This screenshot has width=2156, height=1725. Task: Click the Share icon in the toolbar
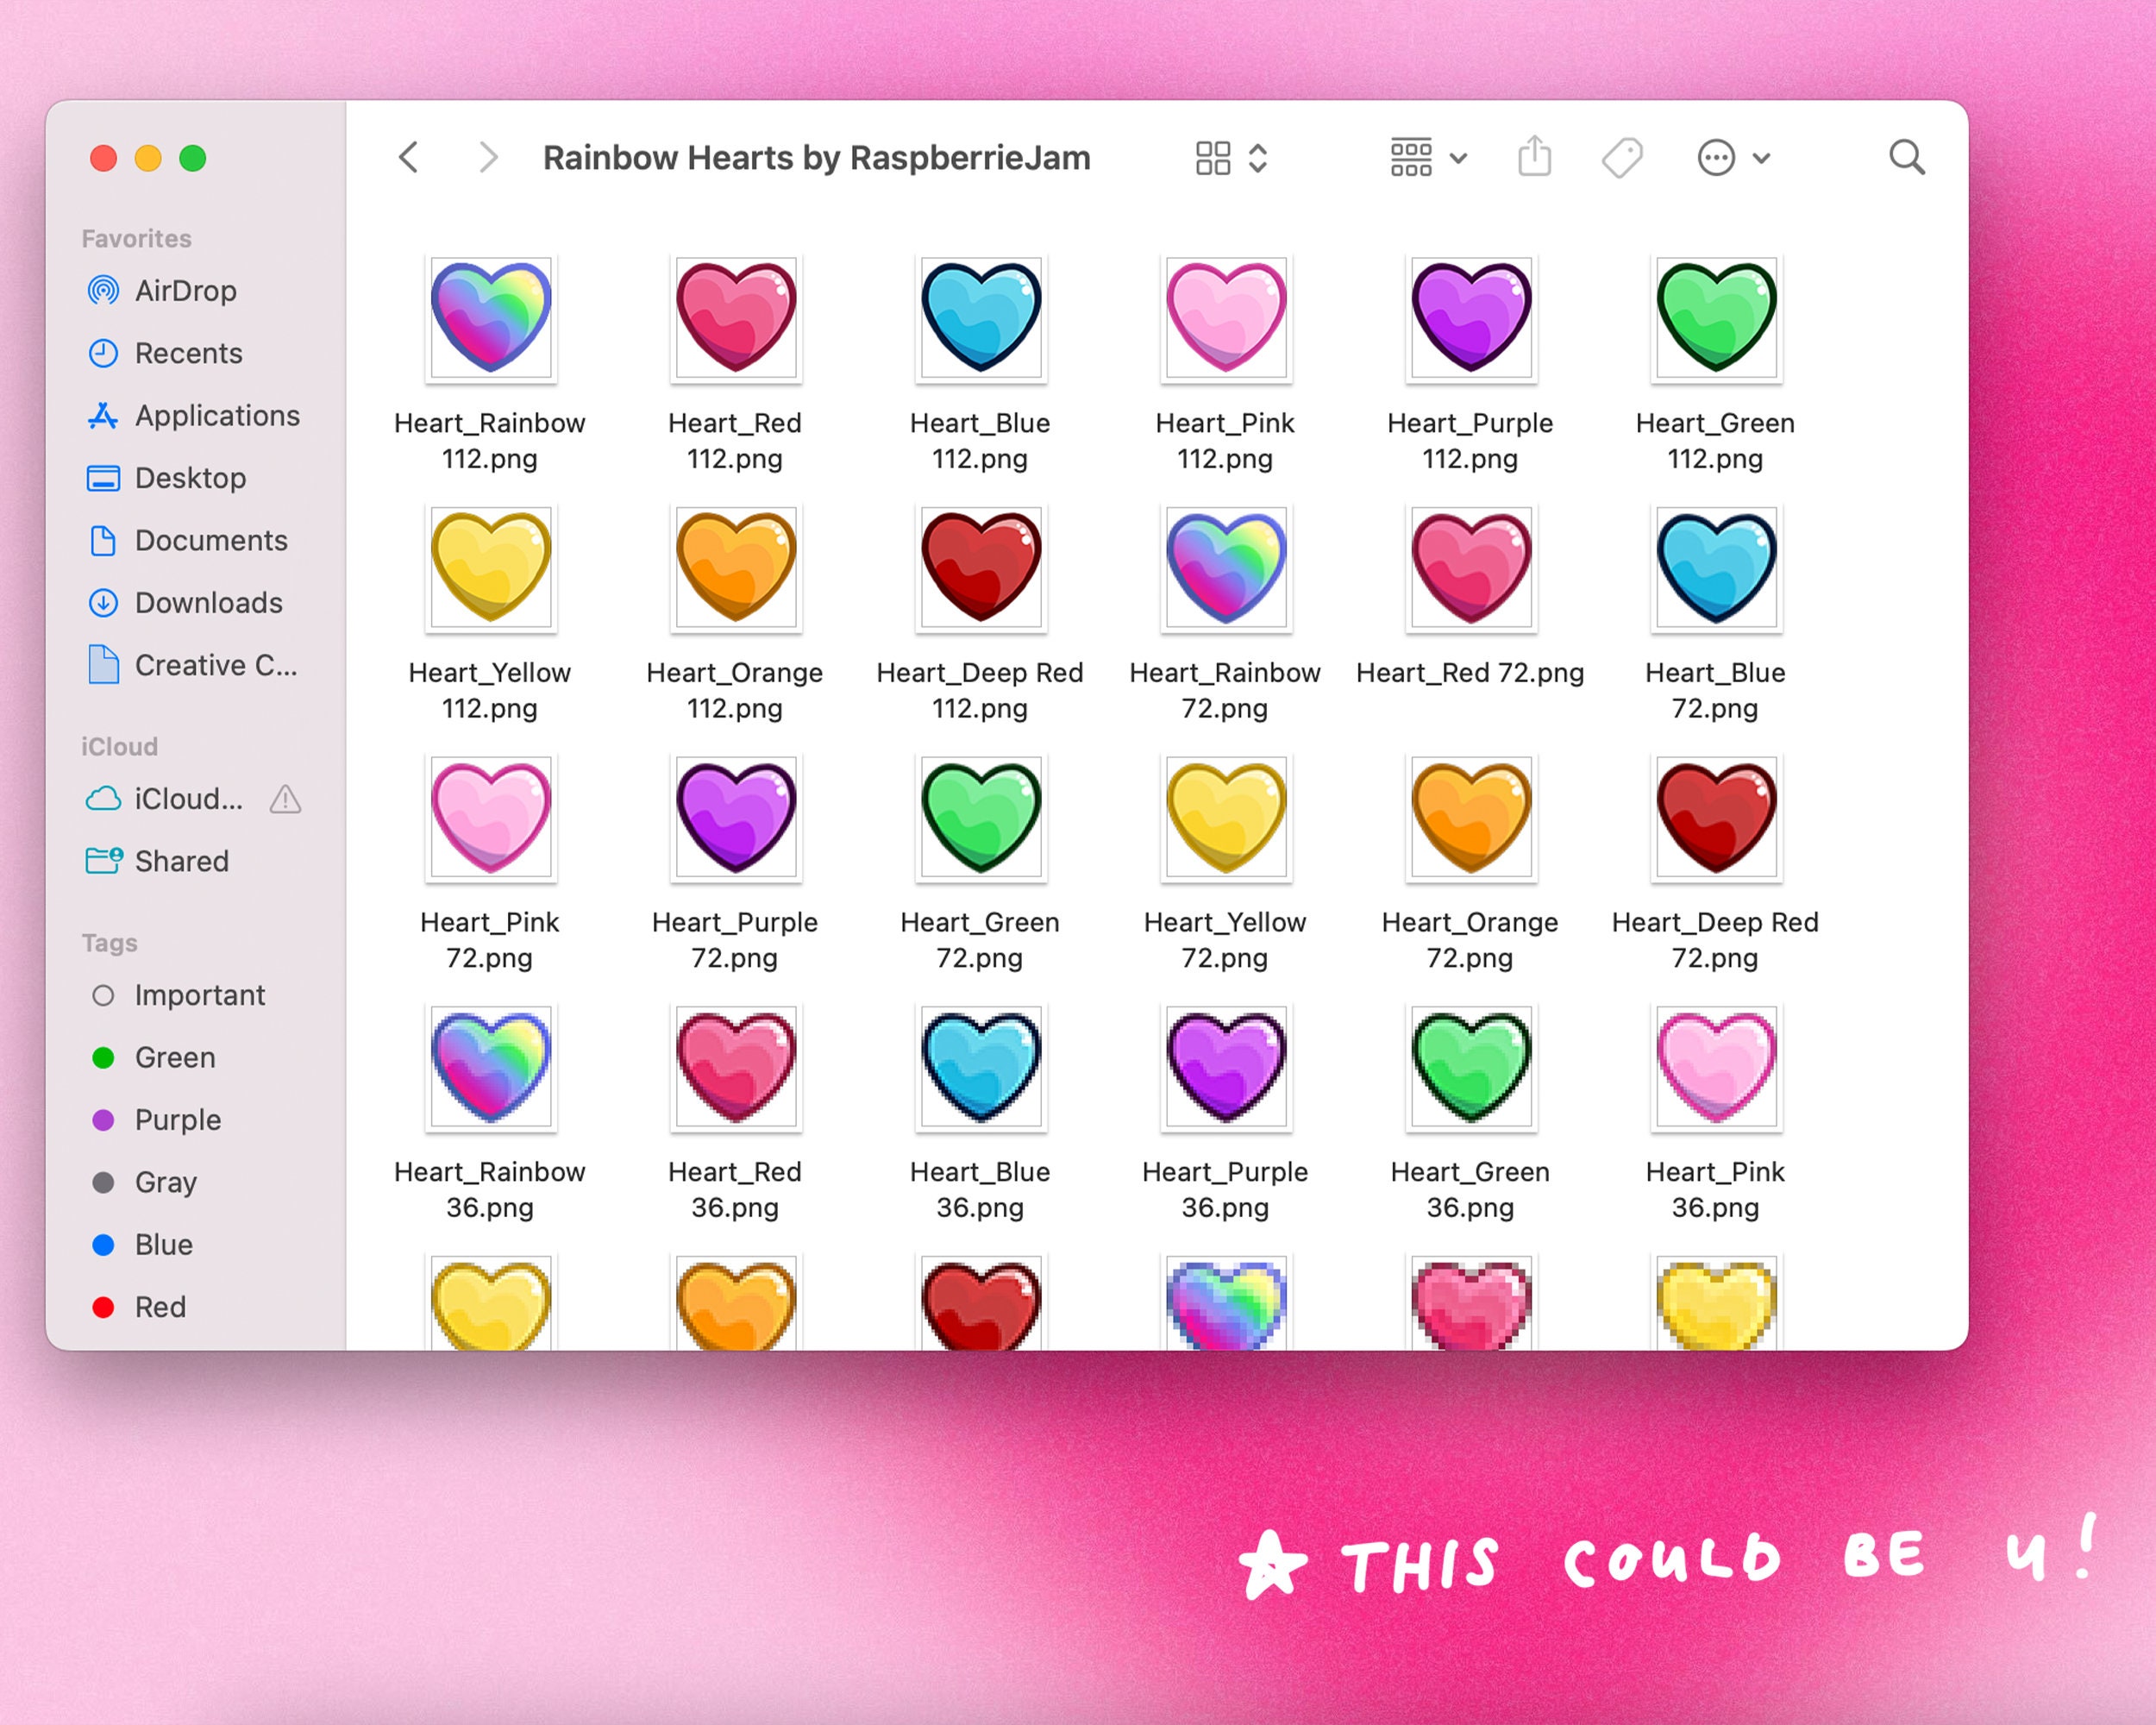(x=1533, y=157)
